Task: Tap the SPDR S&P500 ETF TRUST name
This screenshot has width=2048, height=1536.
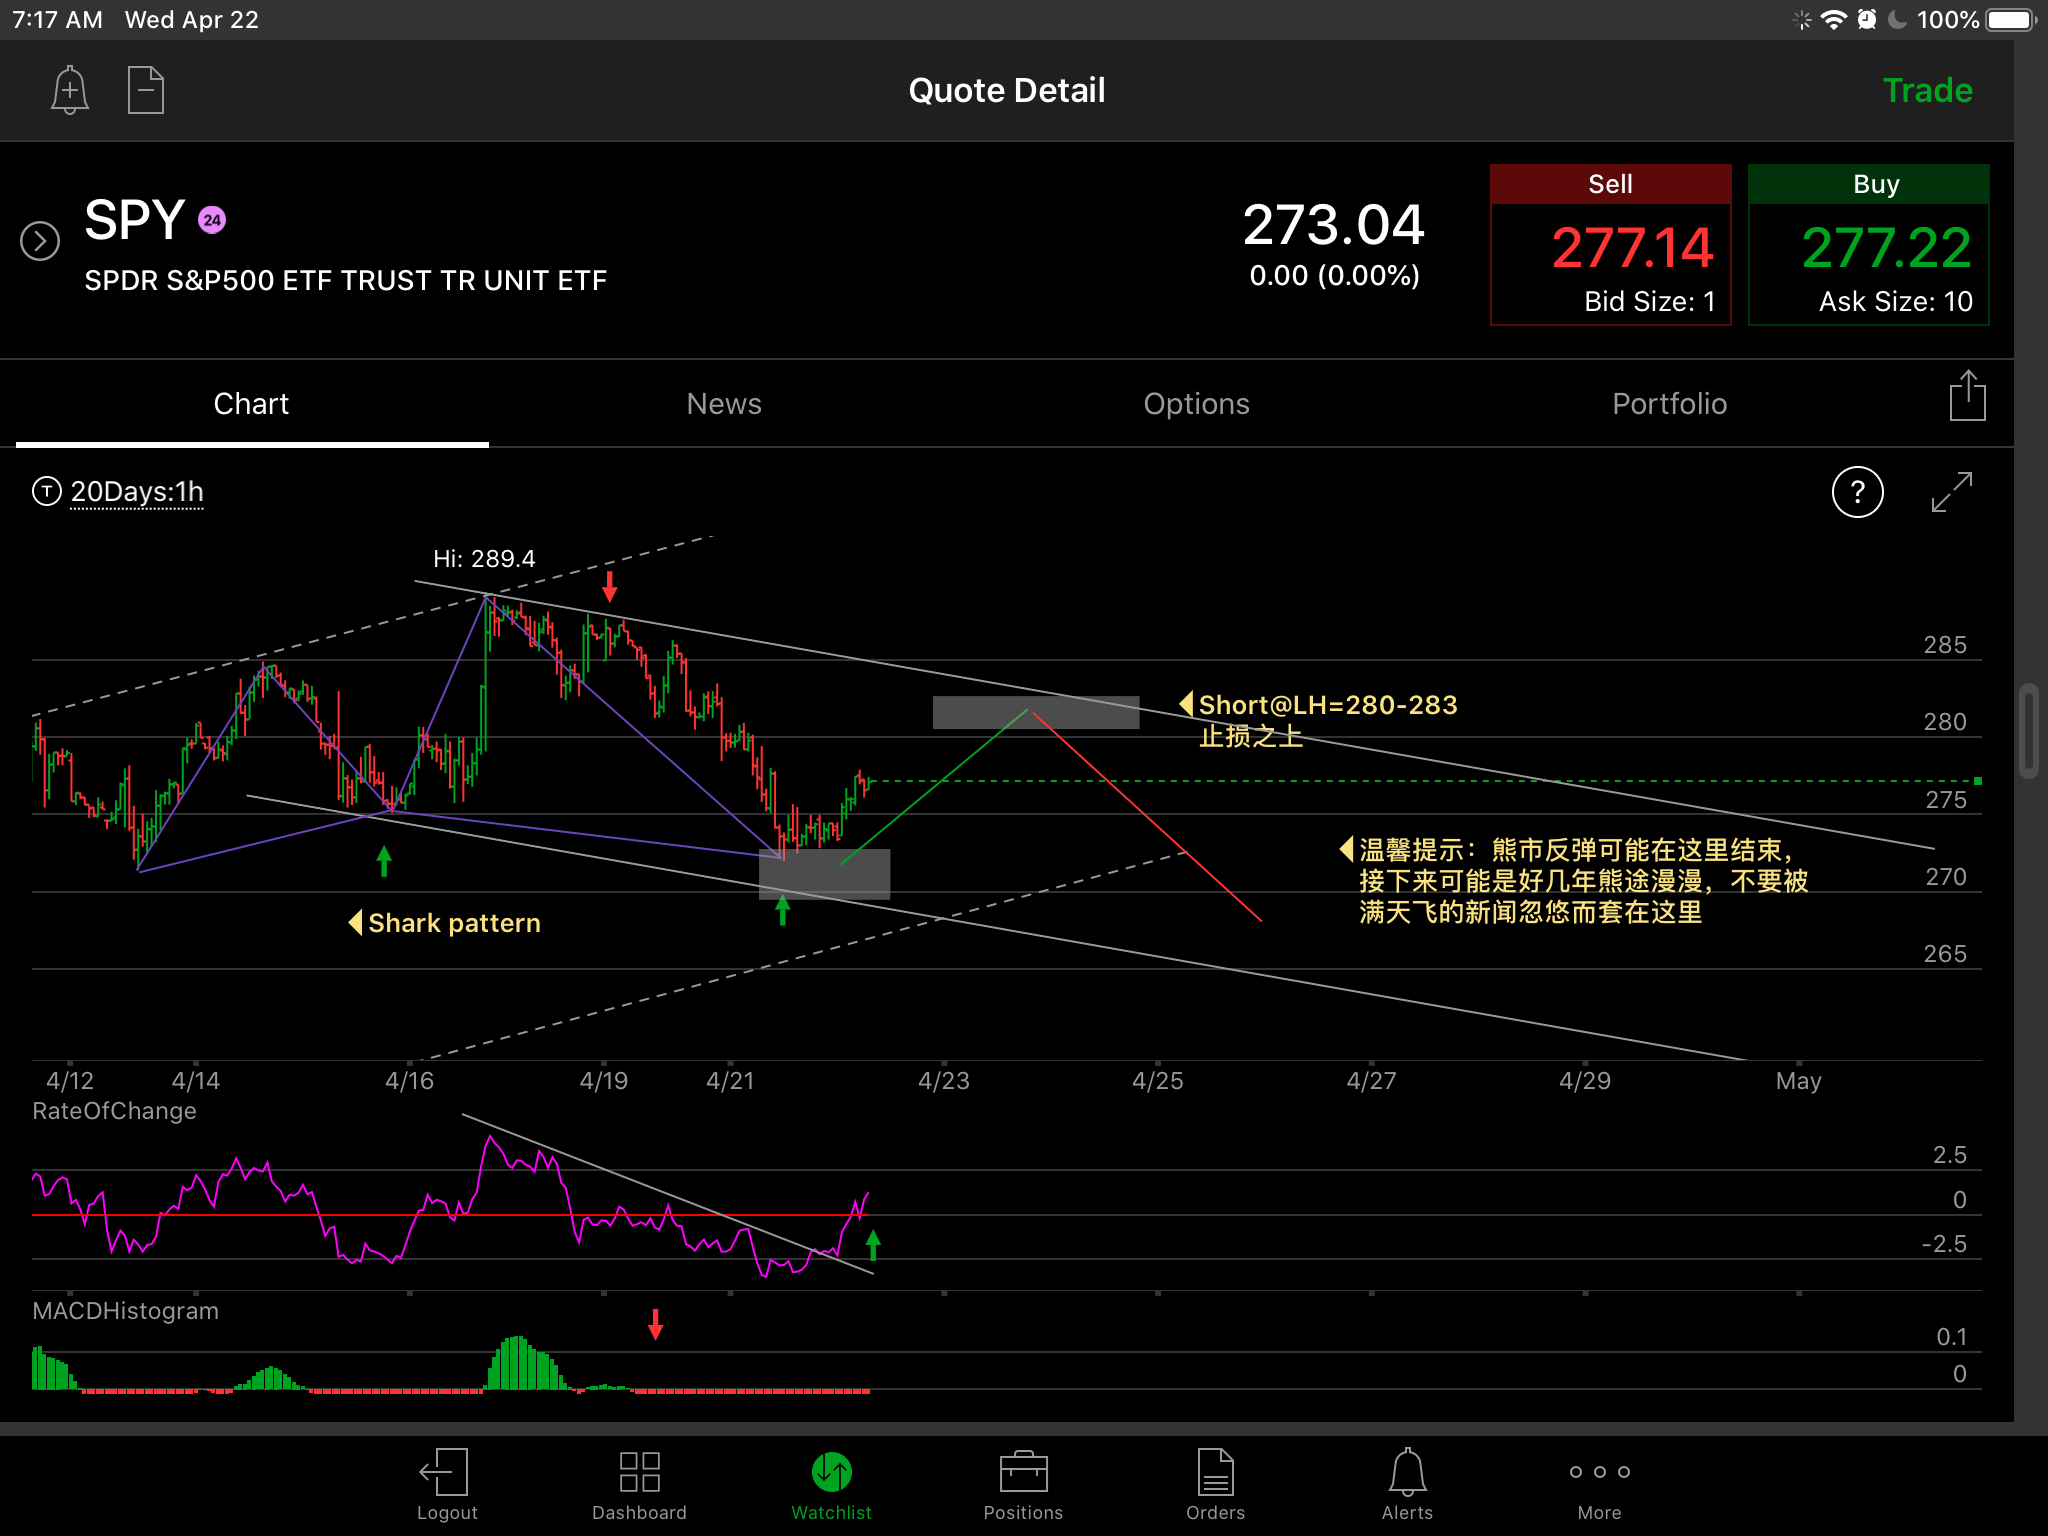Action: [x=345, y=280]
